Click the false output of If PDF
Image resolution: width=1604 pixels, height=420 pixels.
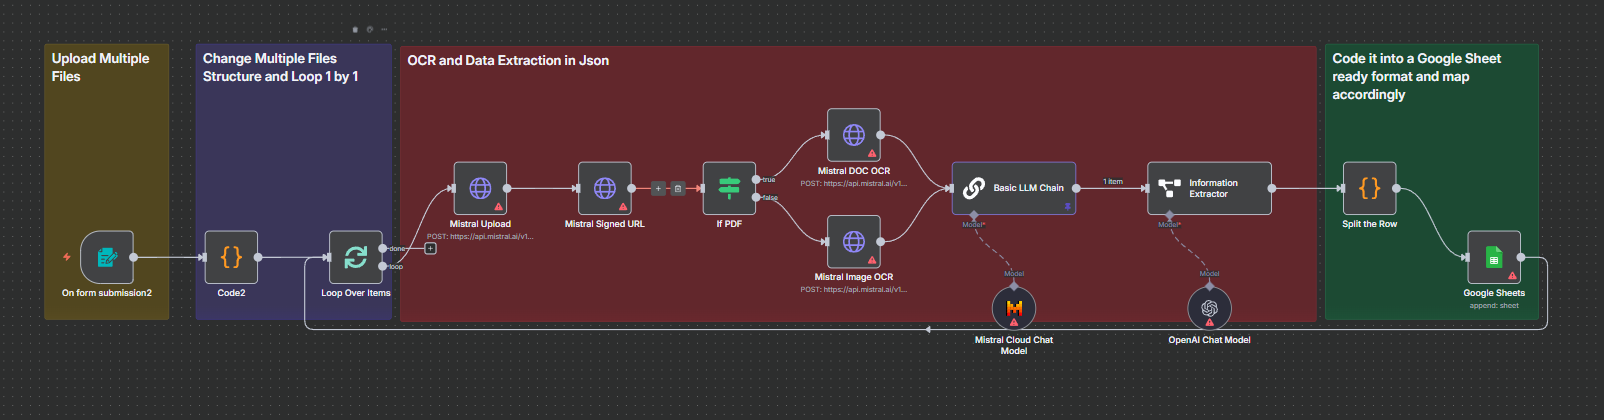point(756,197)
